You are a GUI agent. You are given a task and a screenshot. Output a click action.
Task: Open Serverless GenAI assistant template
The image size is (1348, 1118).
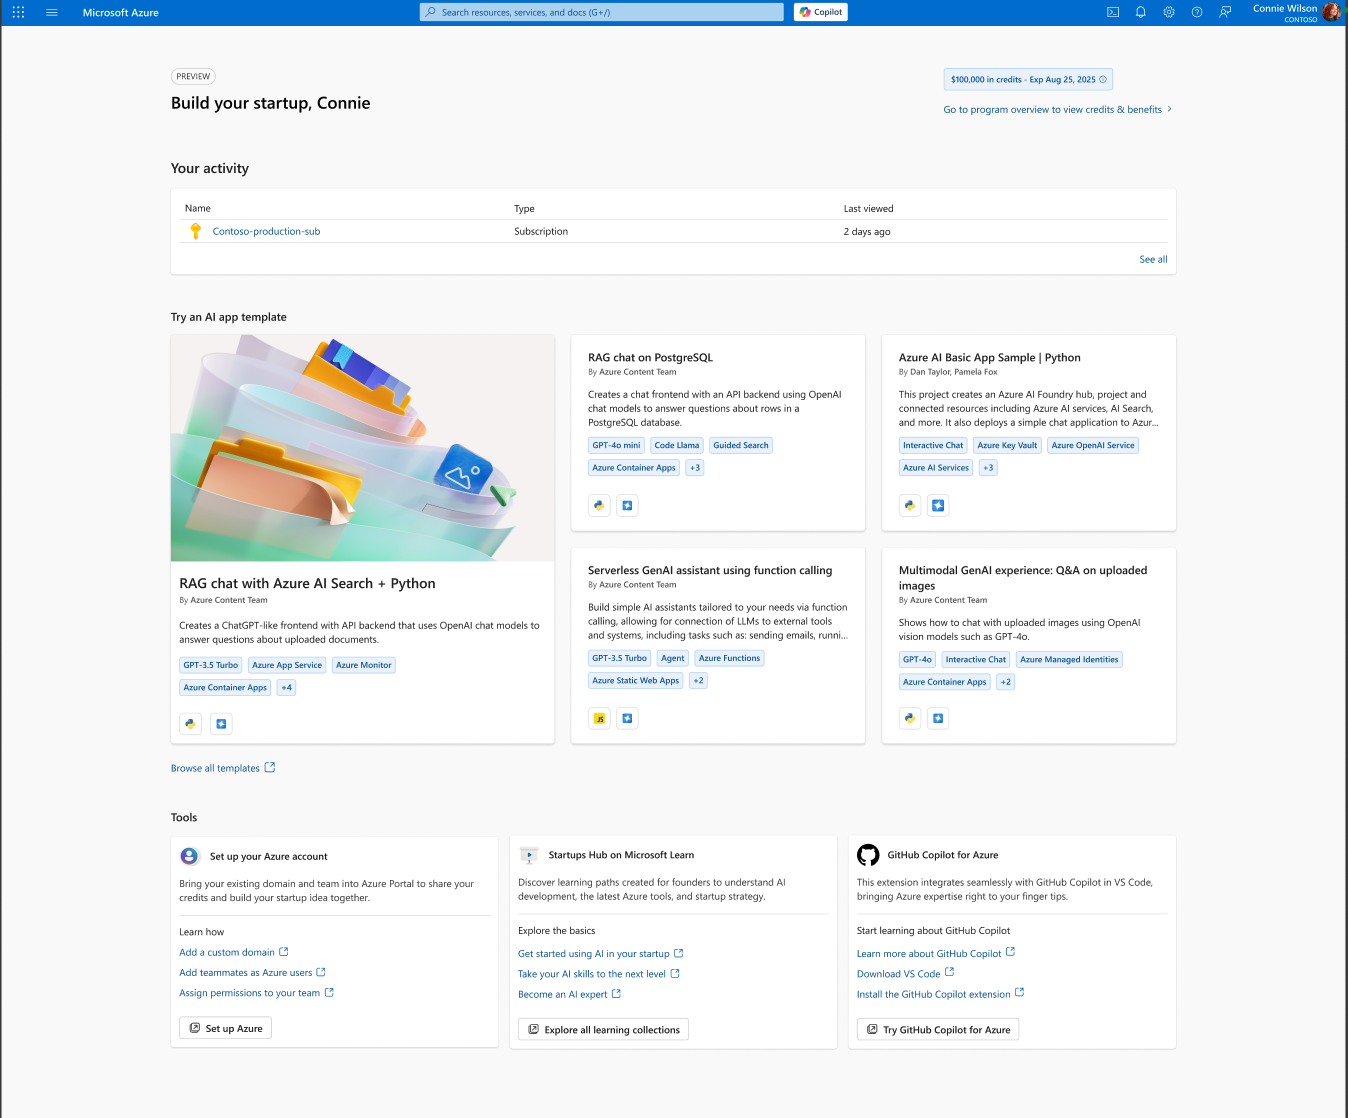(710, 571)
